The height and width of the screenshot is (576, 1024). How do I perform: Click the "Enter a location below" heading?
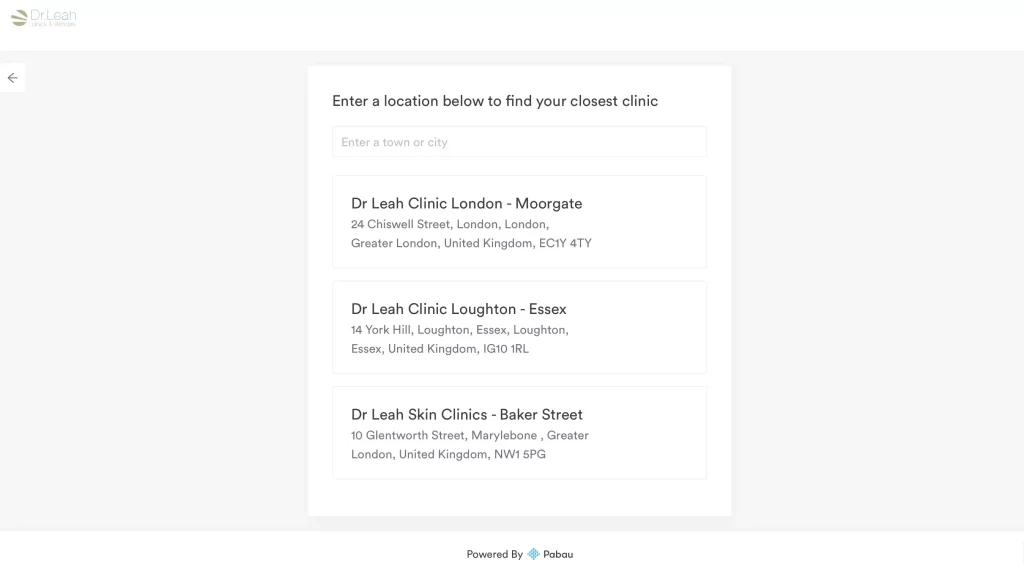pos(495,101)
